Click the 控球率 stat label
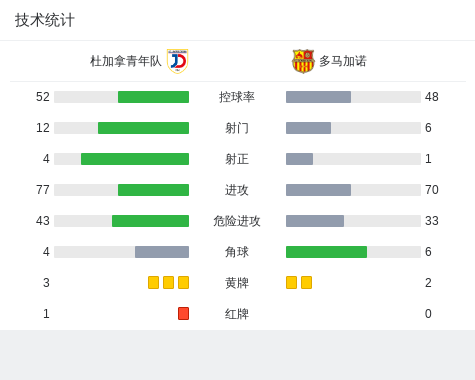Image resolution: width=475 pixels, height=380 pixels. point(237,97)
